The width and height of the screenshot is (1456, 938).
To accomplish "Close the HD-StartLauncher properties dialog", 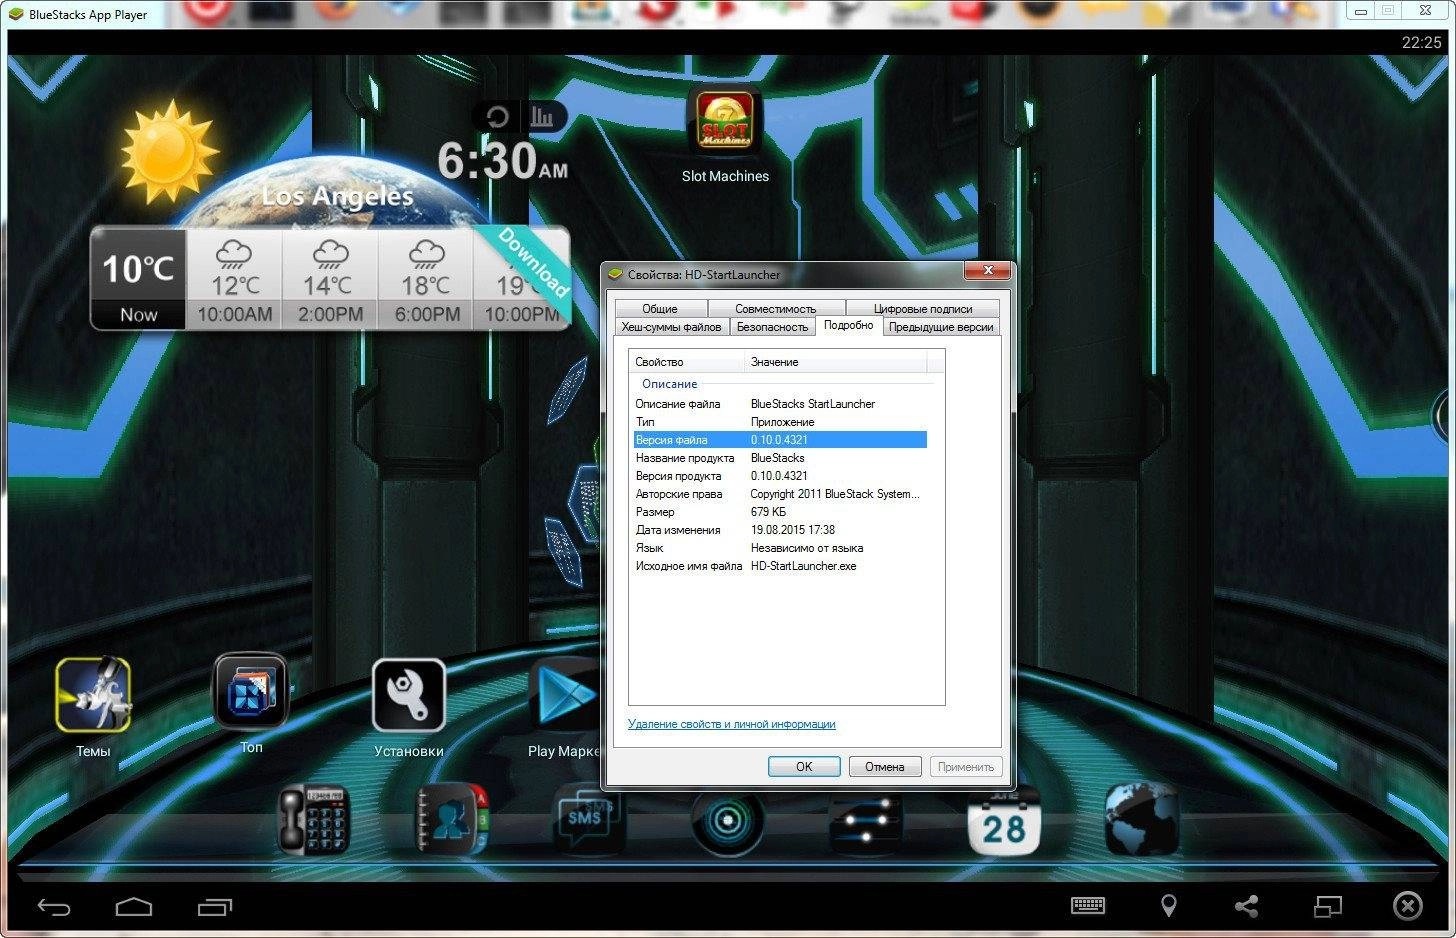I will 988,270.
